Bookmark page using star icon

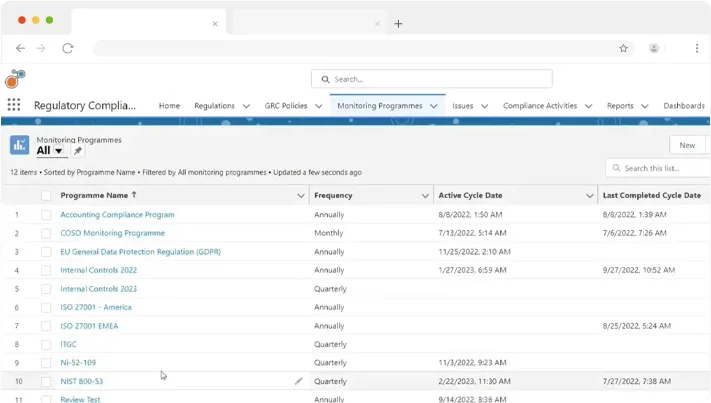[x=623, y=48]
